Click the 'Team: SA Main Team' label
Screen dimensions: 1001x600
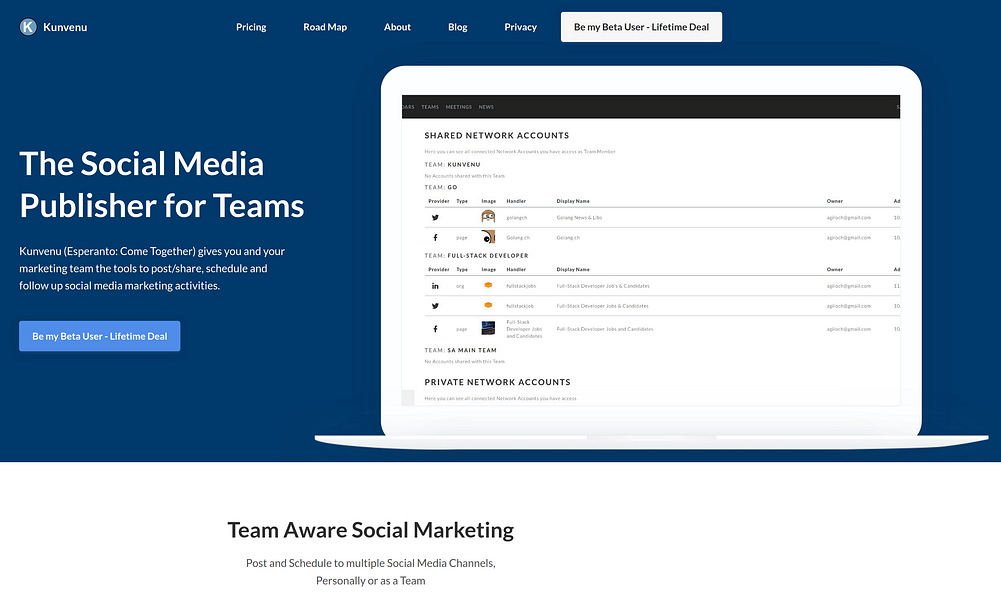[x=460, y=350]
